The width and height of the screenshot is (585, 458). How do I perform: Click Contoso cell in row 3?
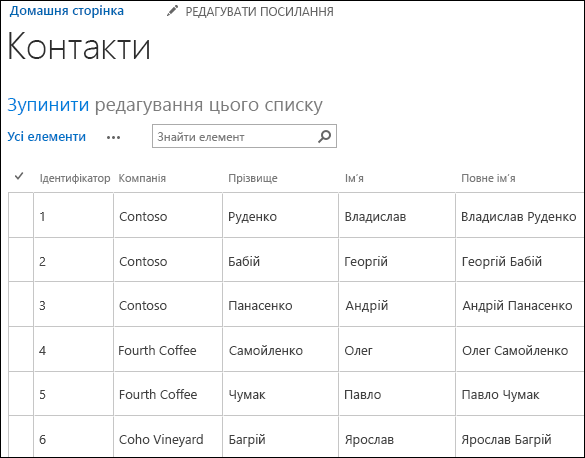(168, 304)
